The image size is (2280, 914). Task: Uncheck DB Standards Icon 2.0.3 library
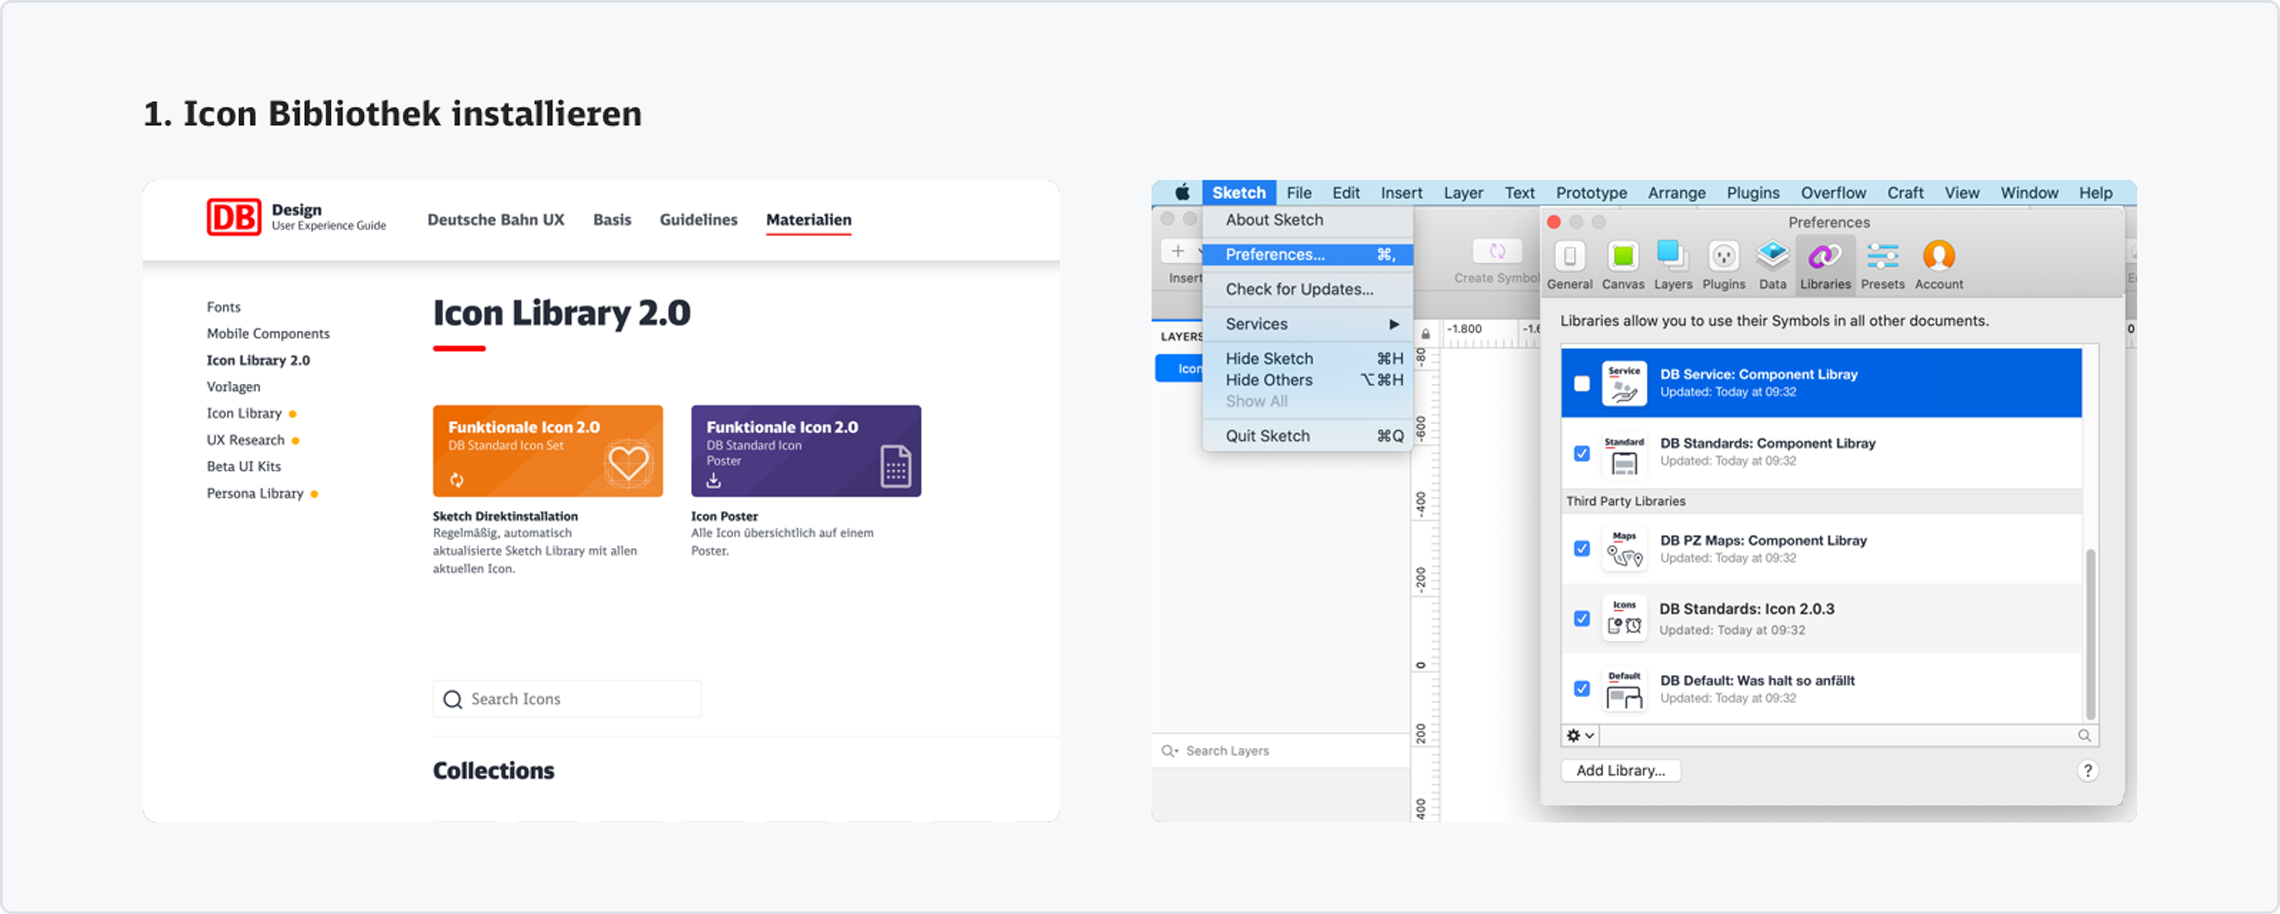point(1582,619)
